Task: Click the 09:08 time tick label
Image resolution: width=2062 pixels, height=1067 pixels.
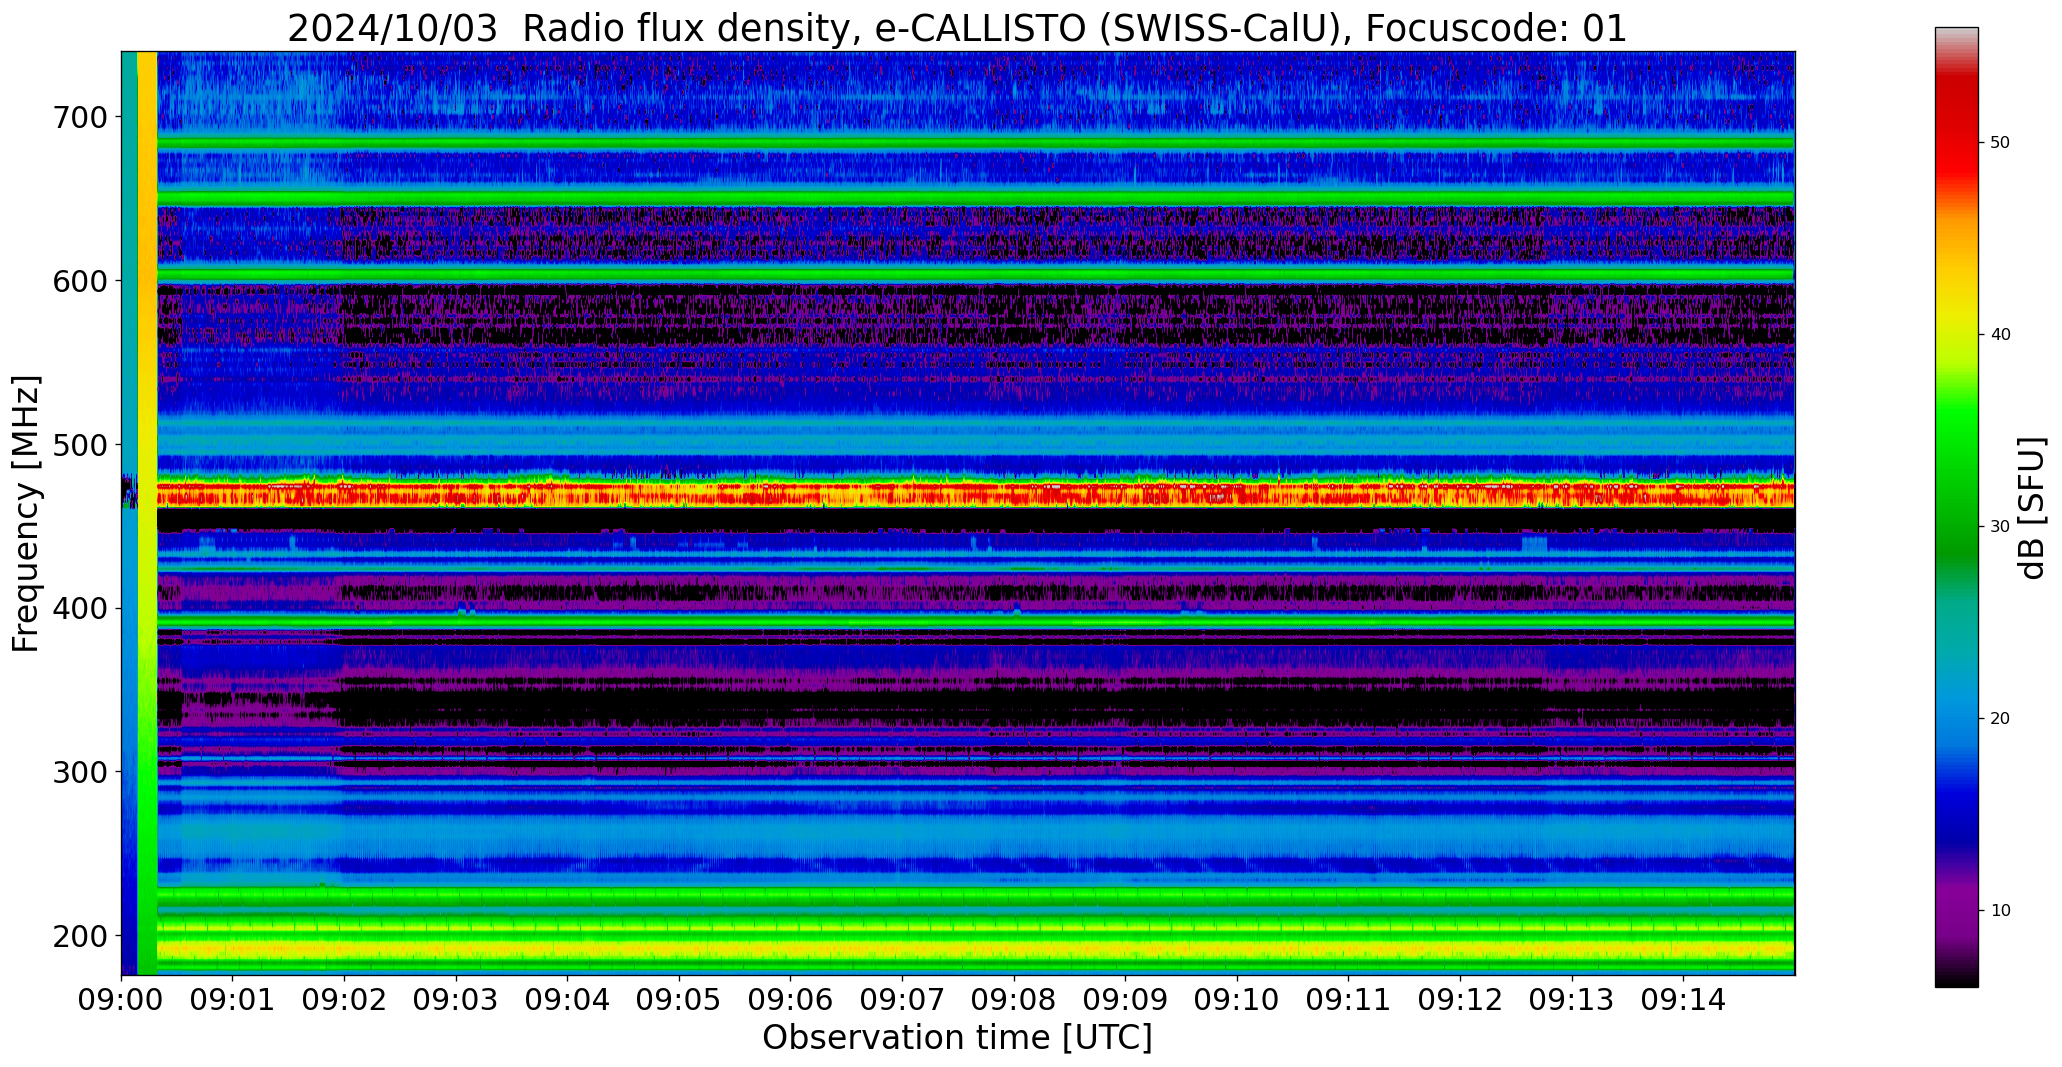Action: coord(1014,1000)
